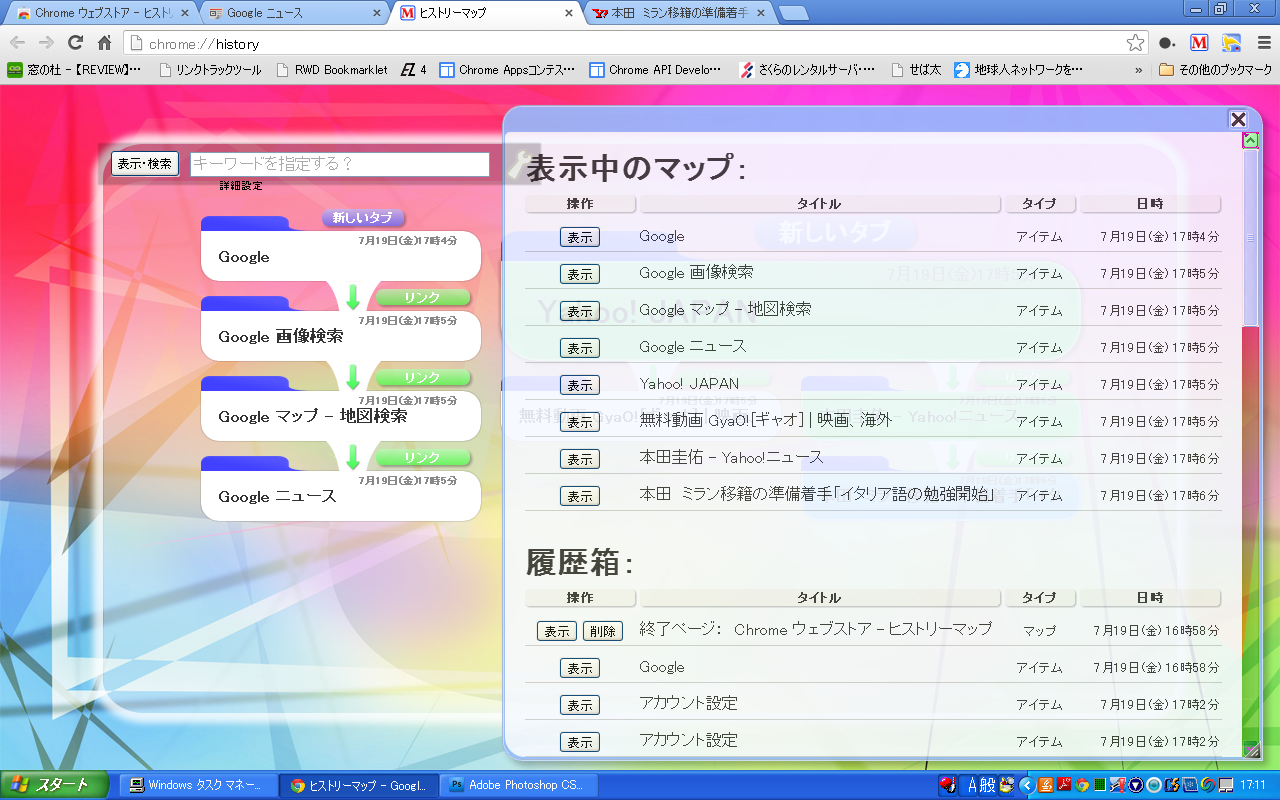Open the IME tools icon in the language bar
This screenshot has width=1280, height=800.
[1007, 785]
